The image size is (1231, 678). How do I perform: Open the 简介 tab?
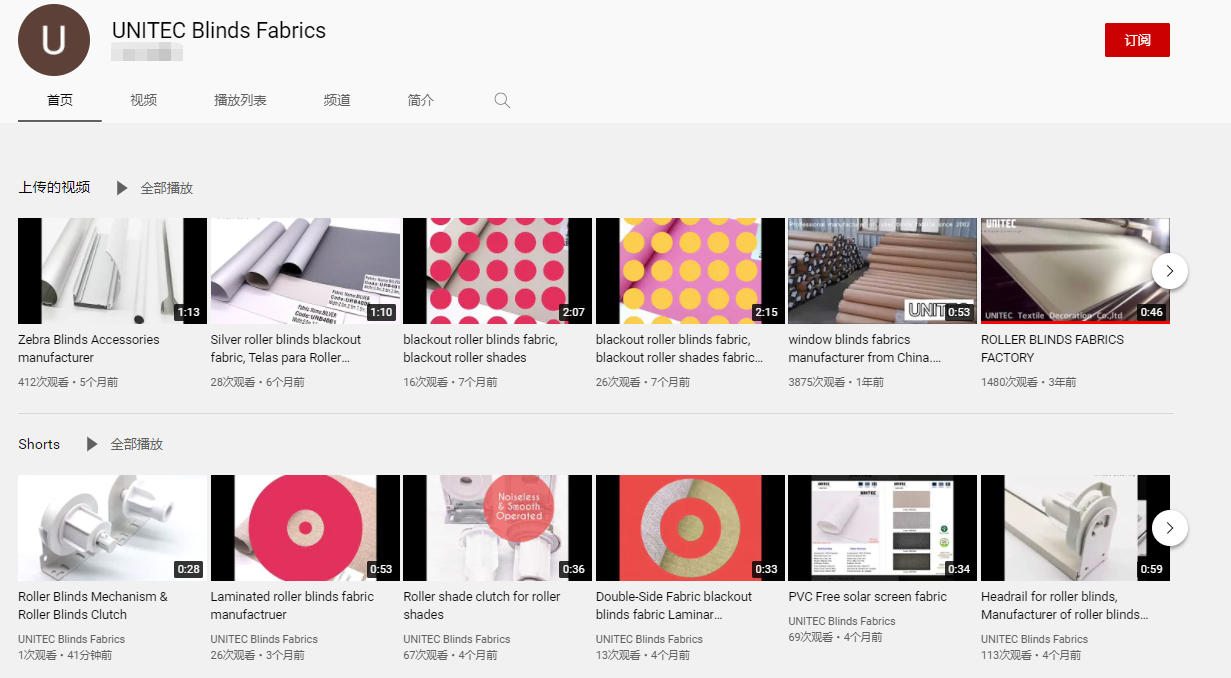(421, 100)
